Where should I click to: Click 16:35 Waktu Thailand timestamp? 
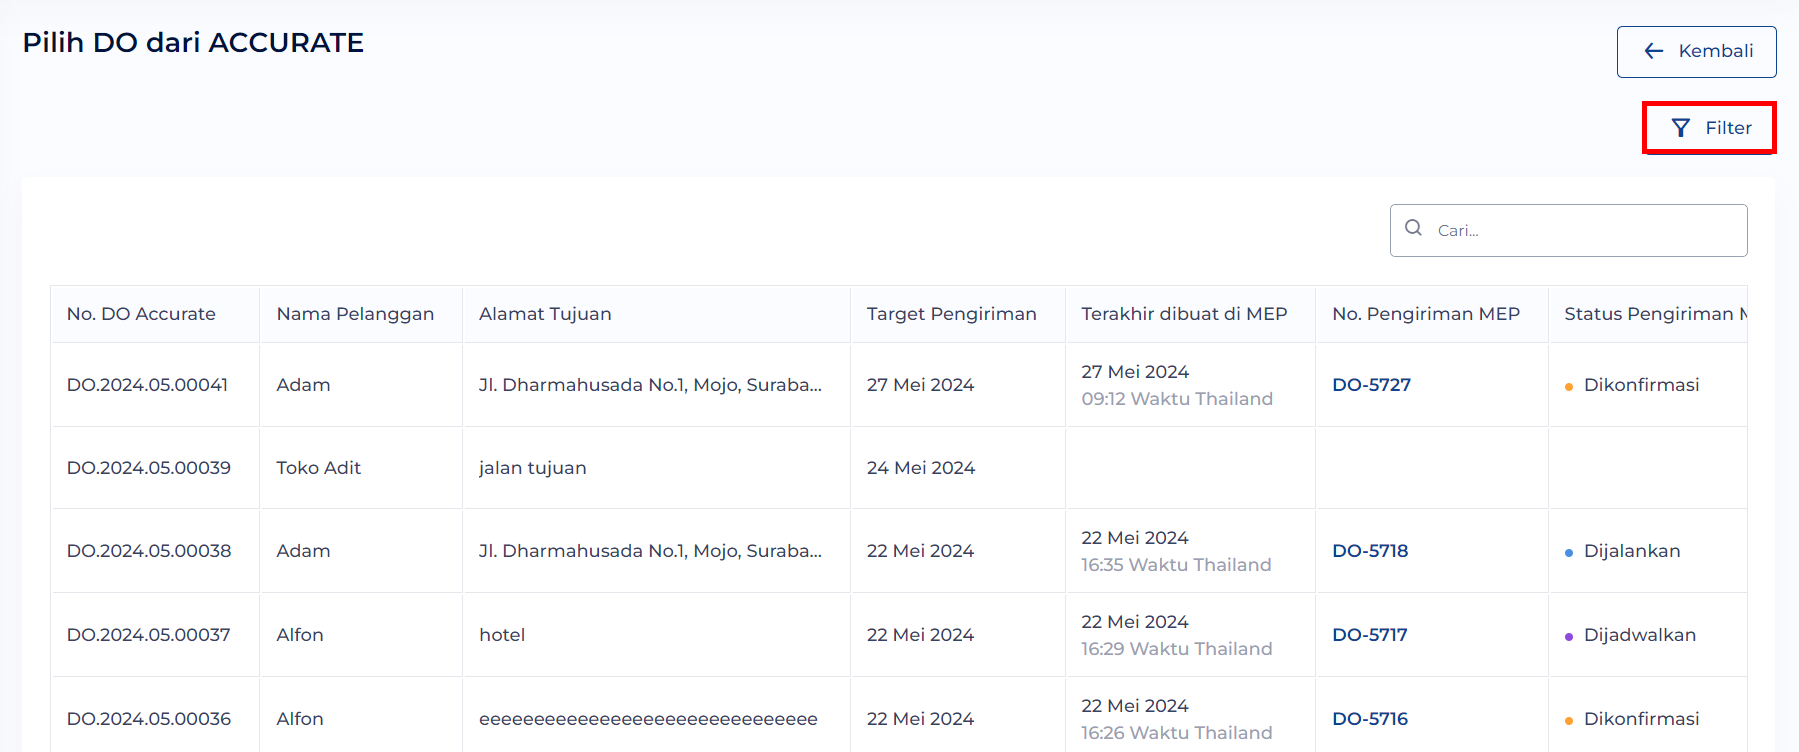pos(1176,565)
